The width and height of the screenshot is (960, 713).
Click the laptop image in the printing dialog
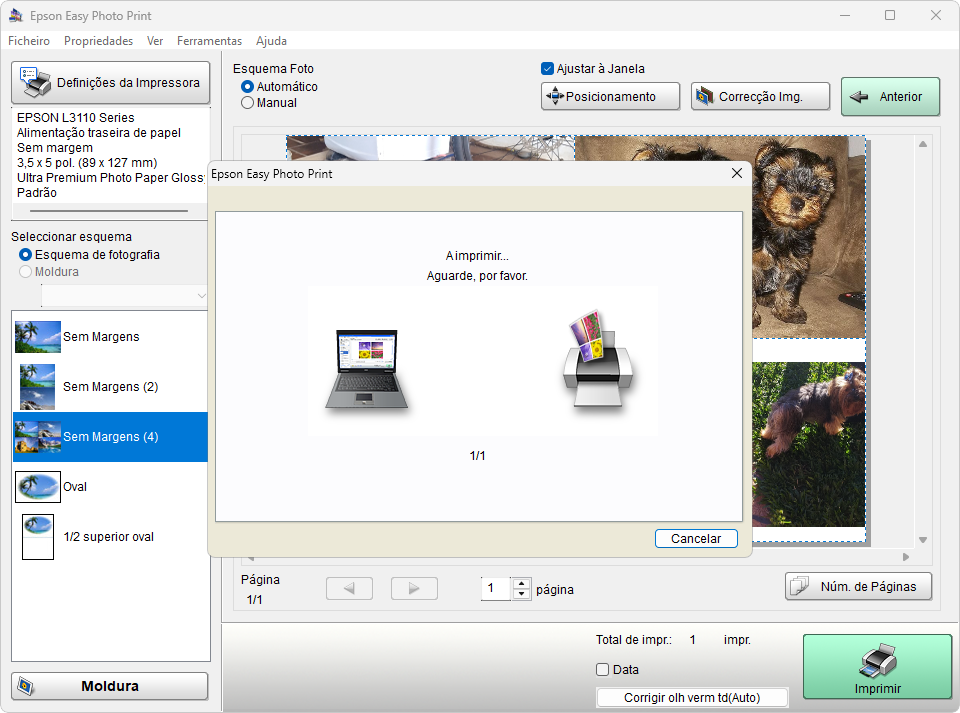coord(367,369)
